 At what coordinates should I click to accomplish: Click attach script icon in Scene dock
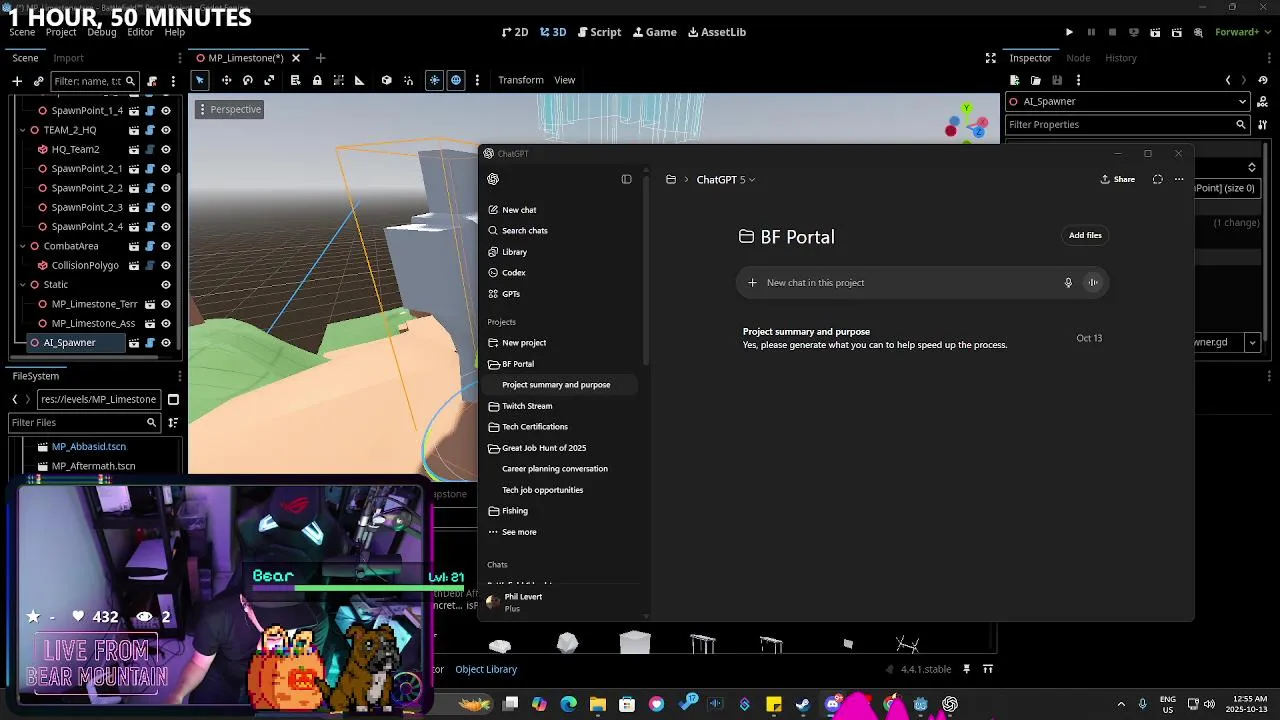coord(152,81)
